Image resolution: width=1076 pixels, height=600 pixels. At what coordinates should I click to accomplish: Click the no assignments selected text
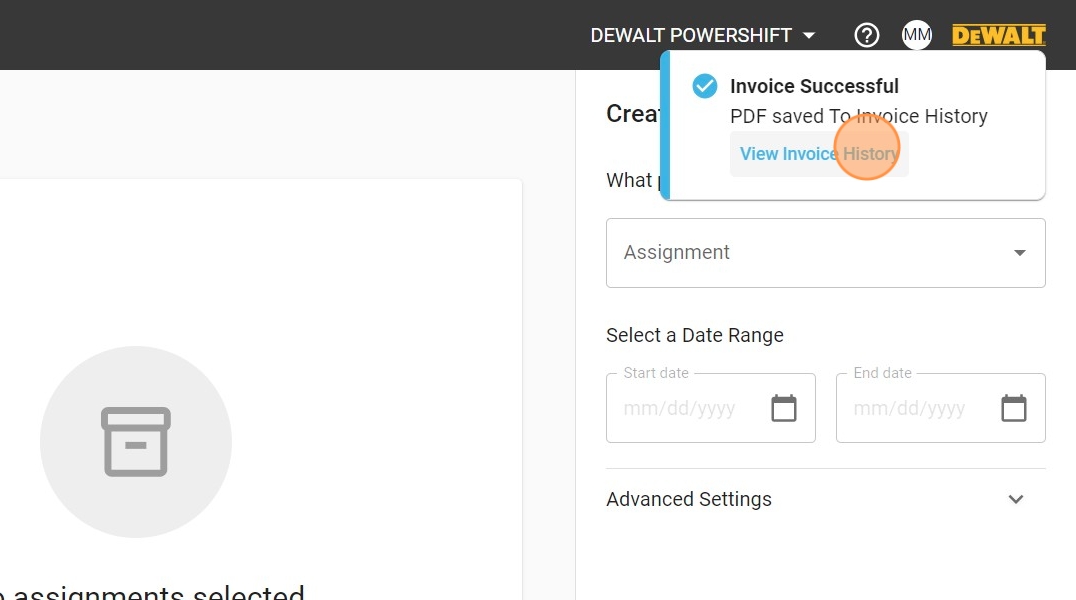point(152,593)
